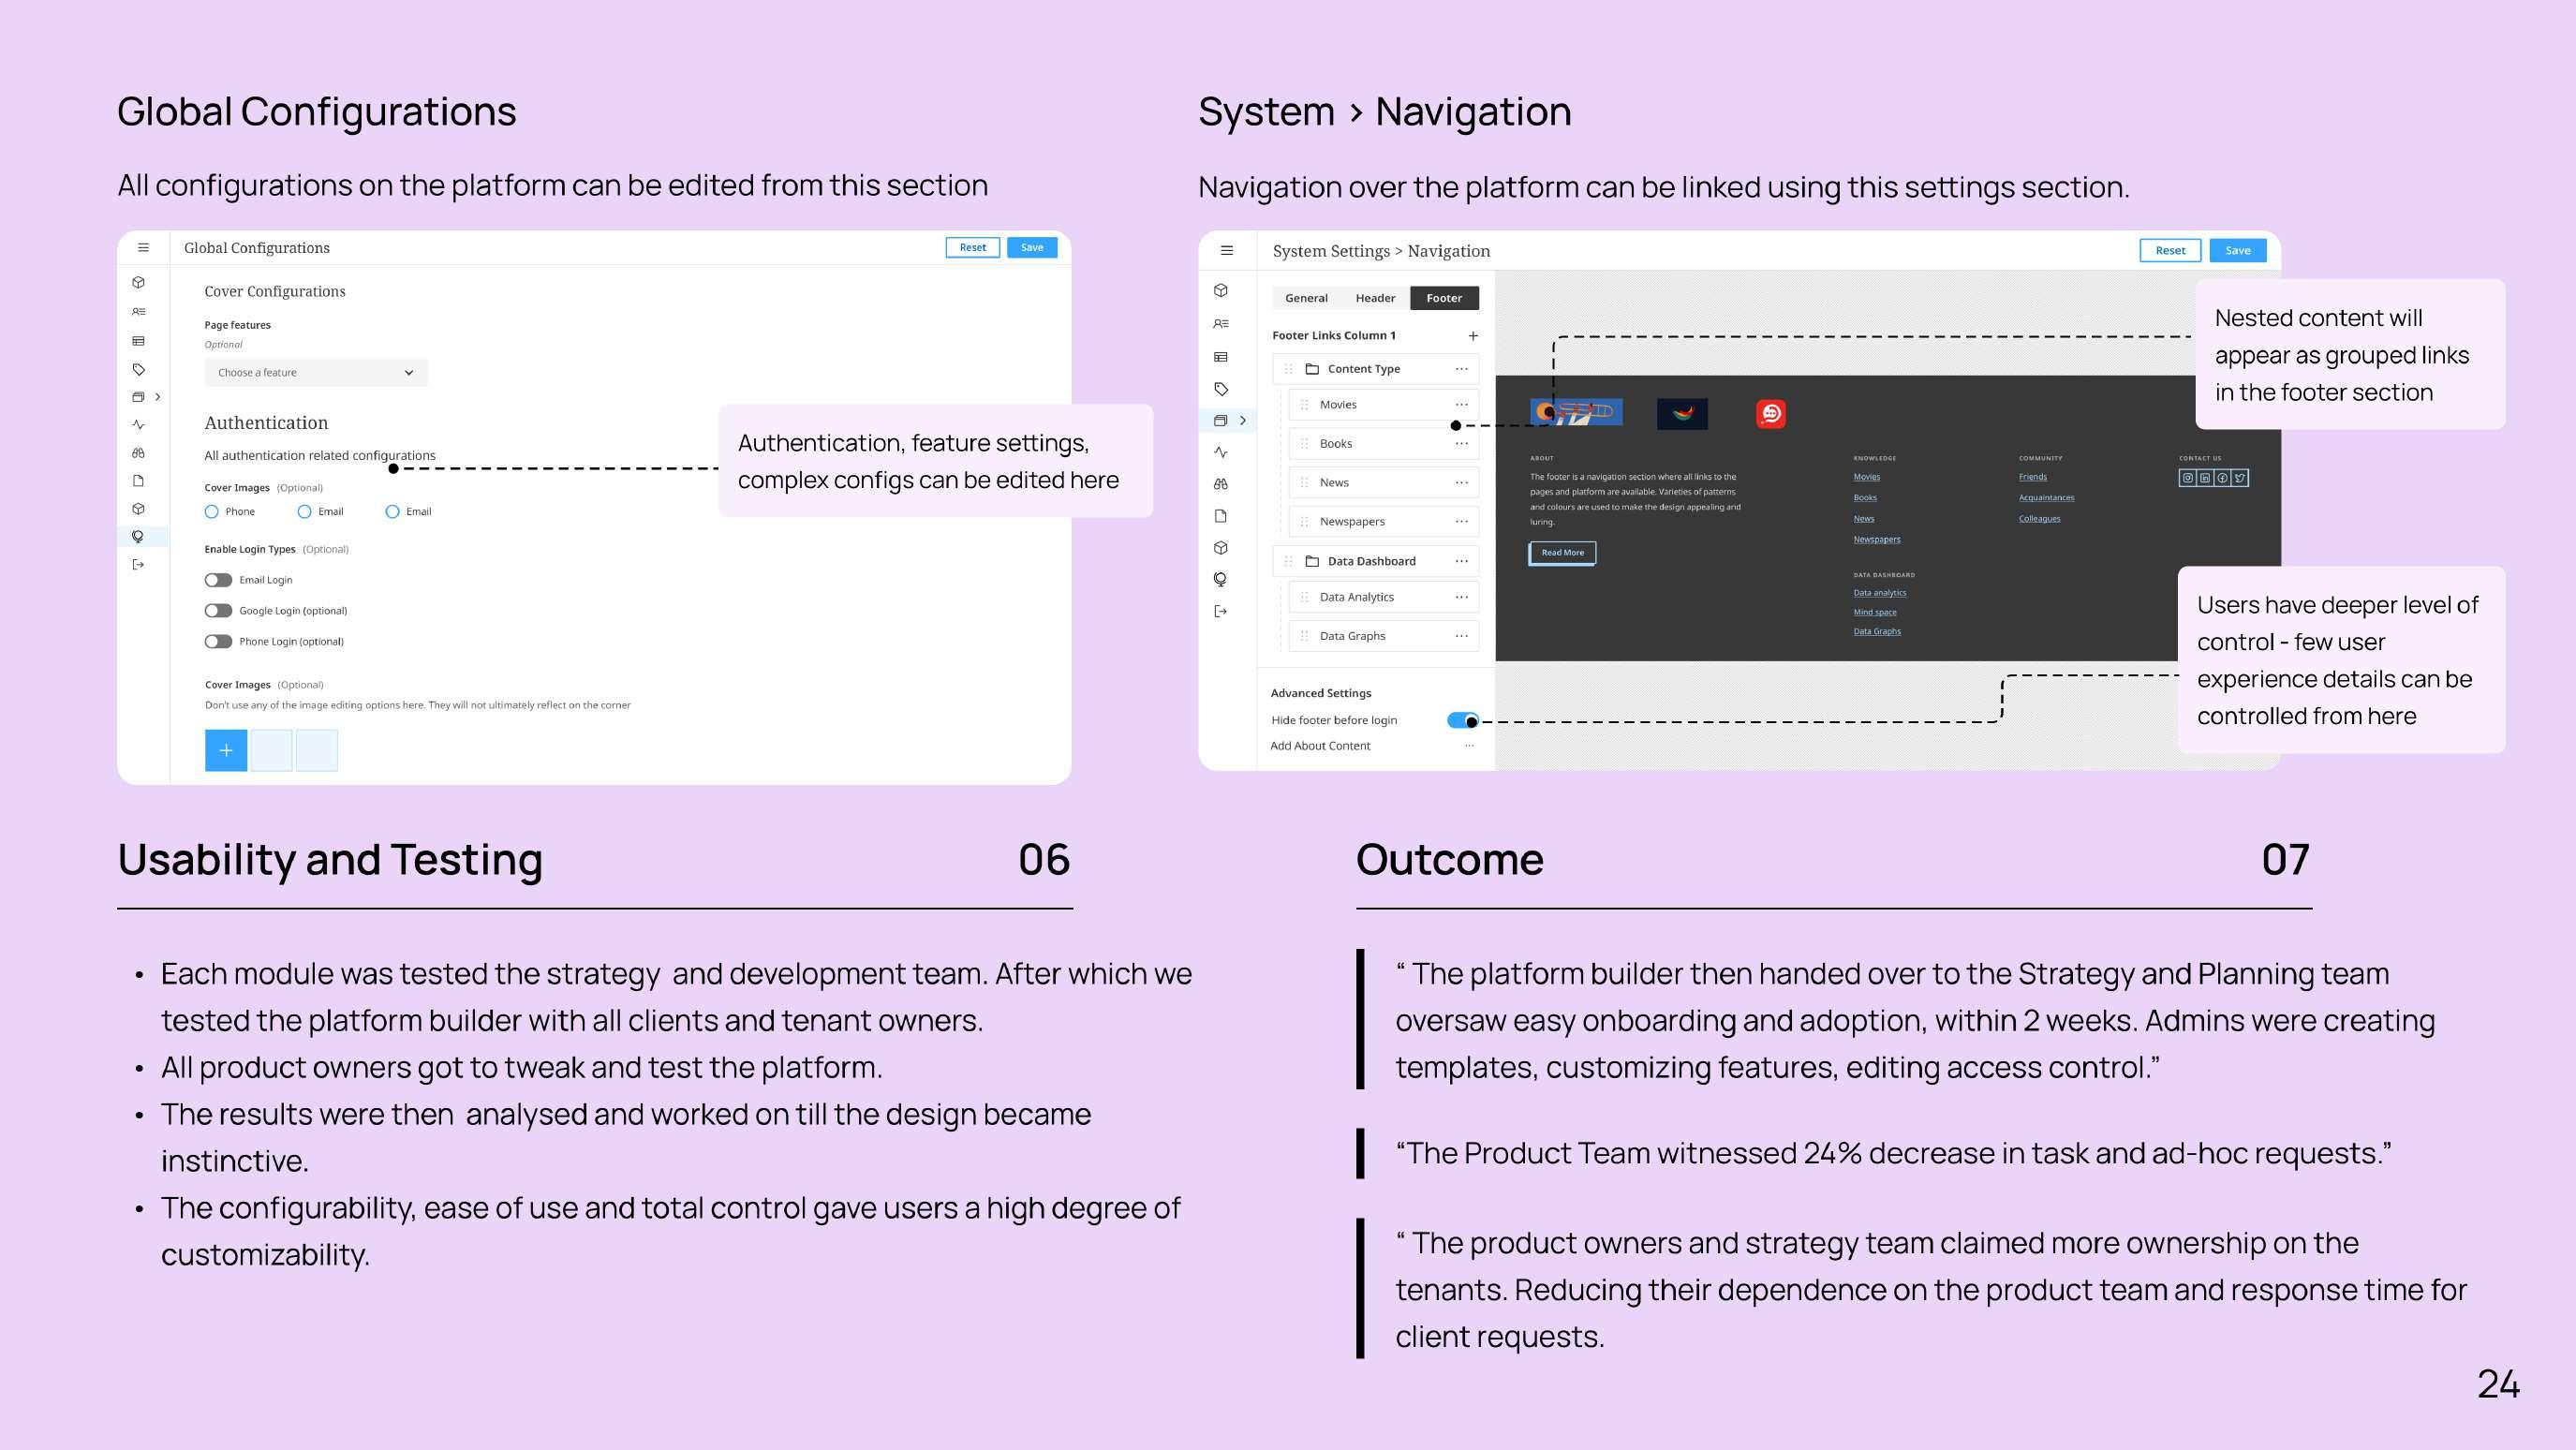
Task: Open hamburger menu in Global Configurations panel
Action: click(x=143, y=248)
